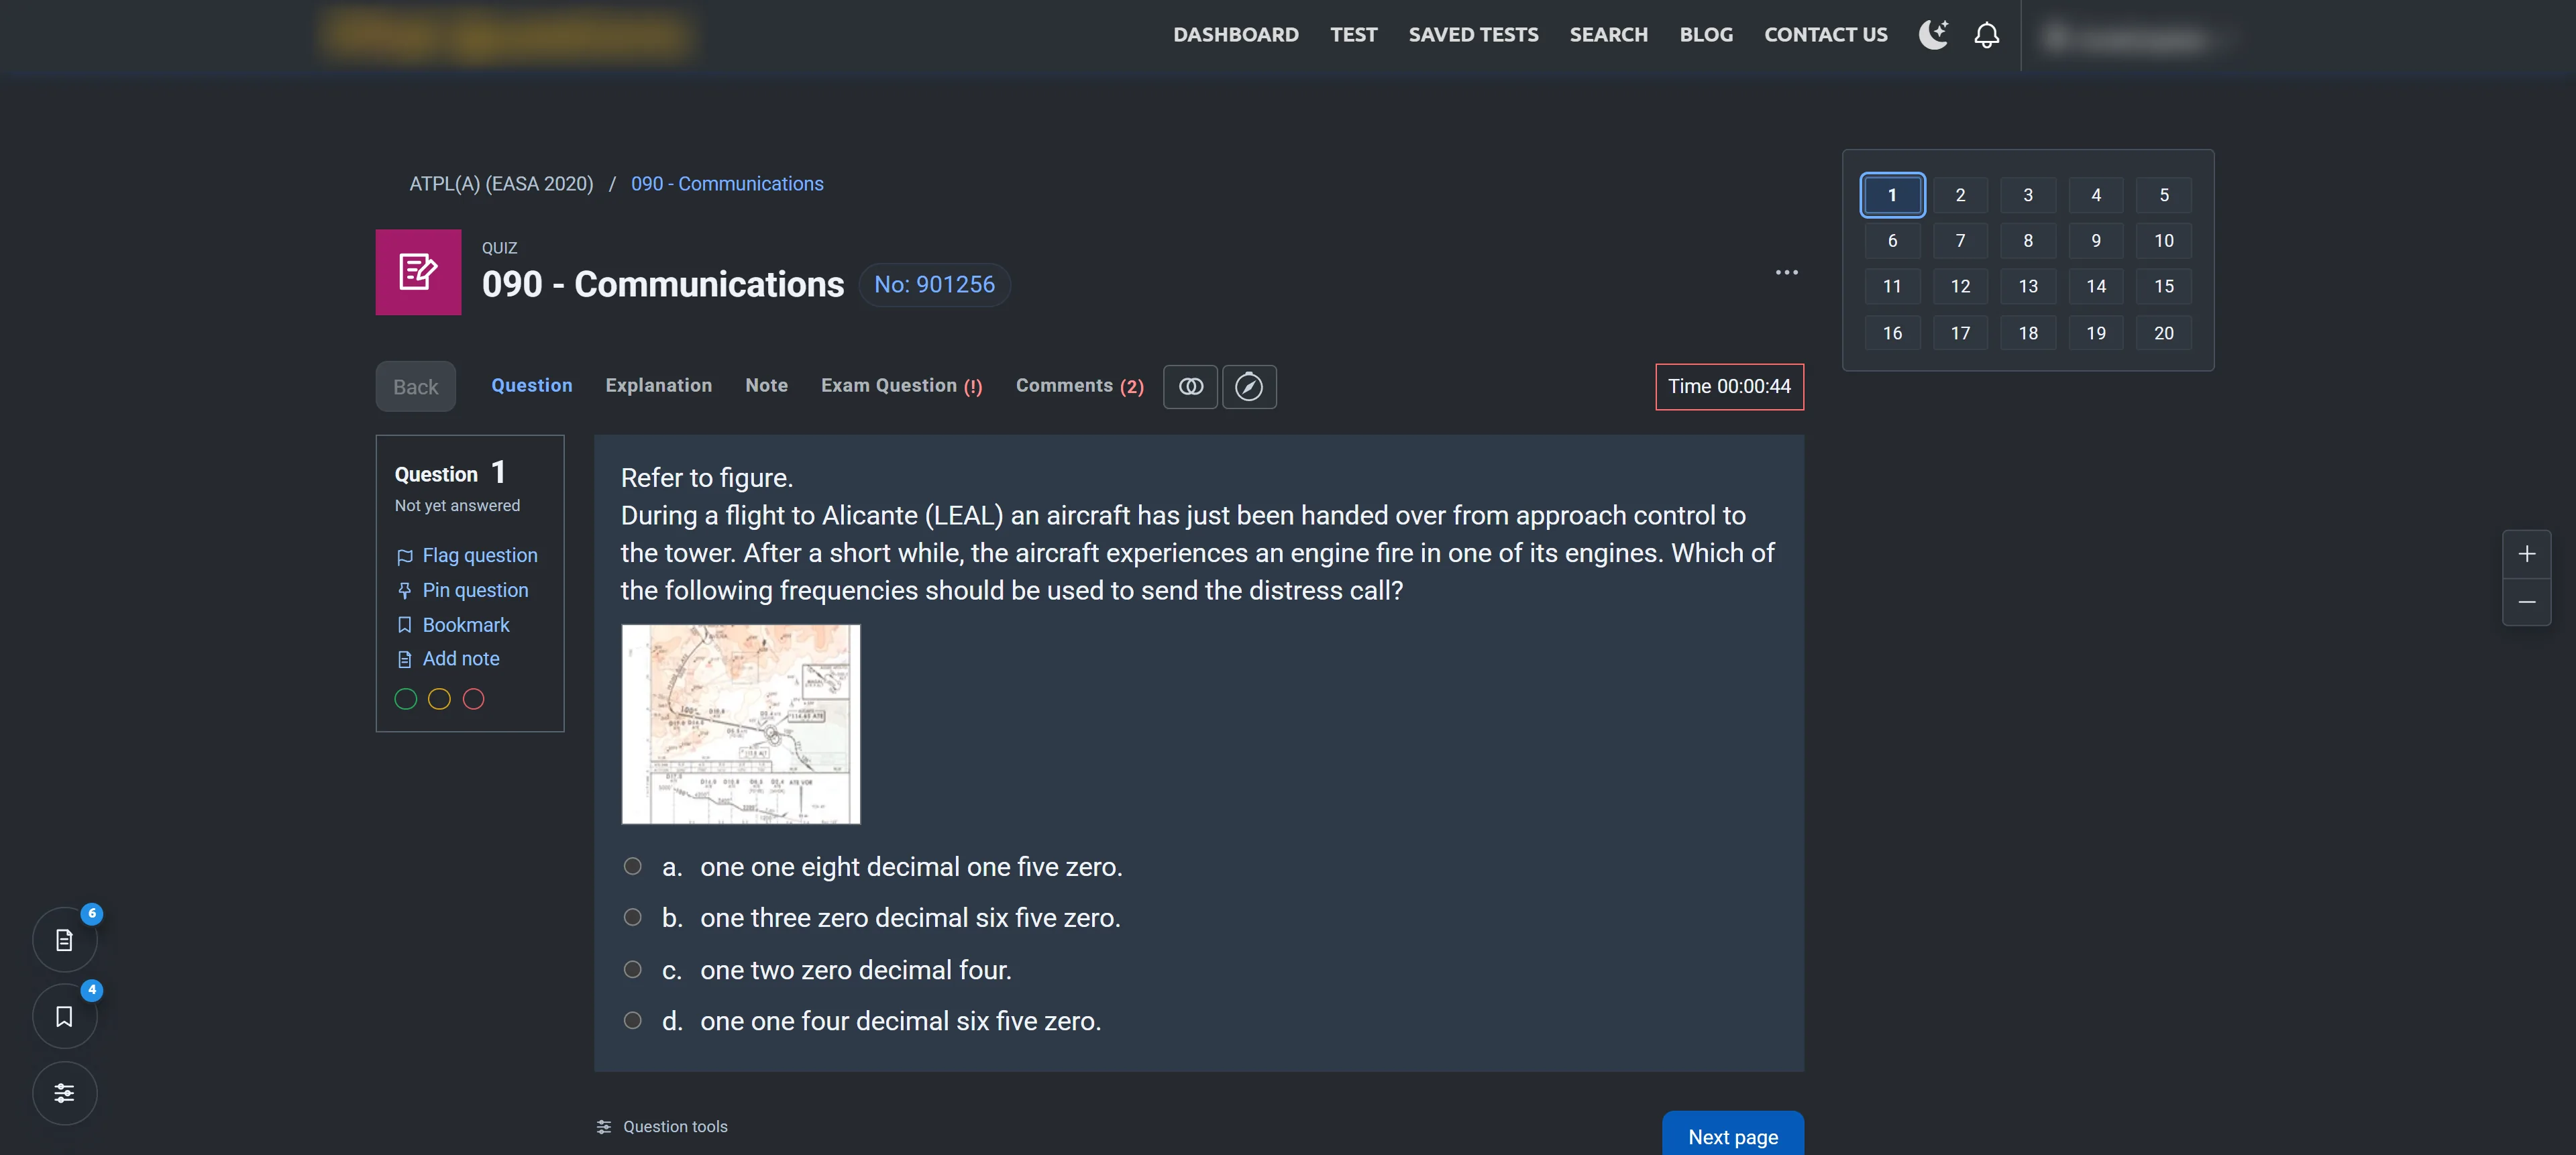Open the compass tool icon
This screenshot has height=1155, width=2576.
pyautogui.click(x=1249, y=387)
